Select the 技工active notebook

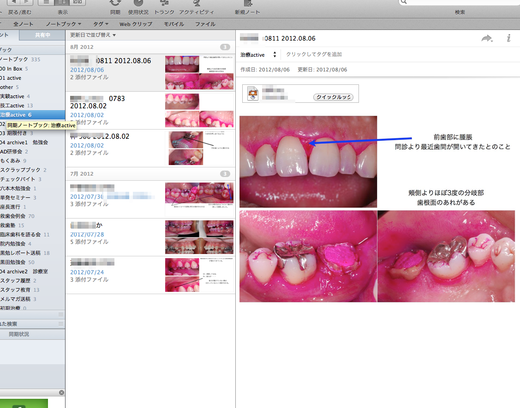32,105
